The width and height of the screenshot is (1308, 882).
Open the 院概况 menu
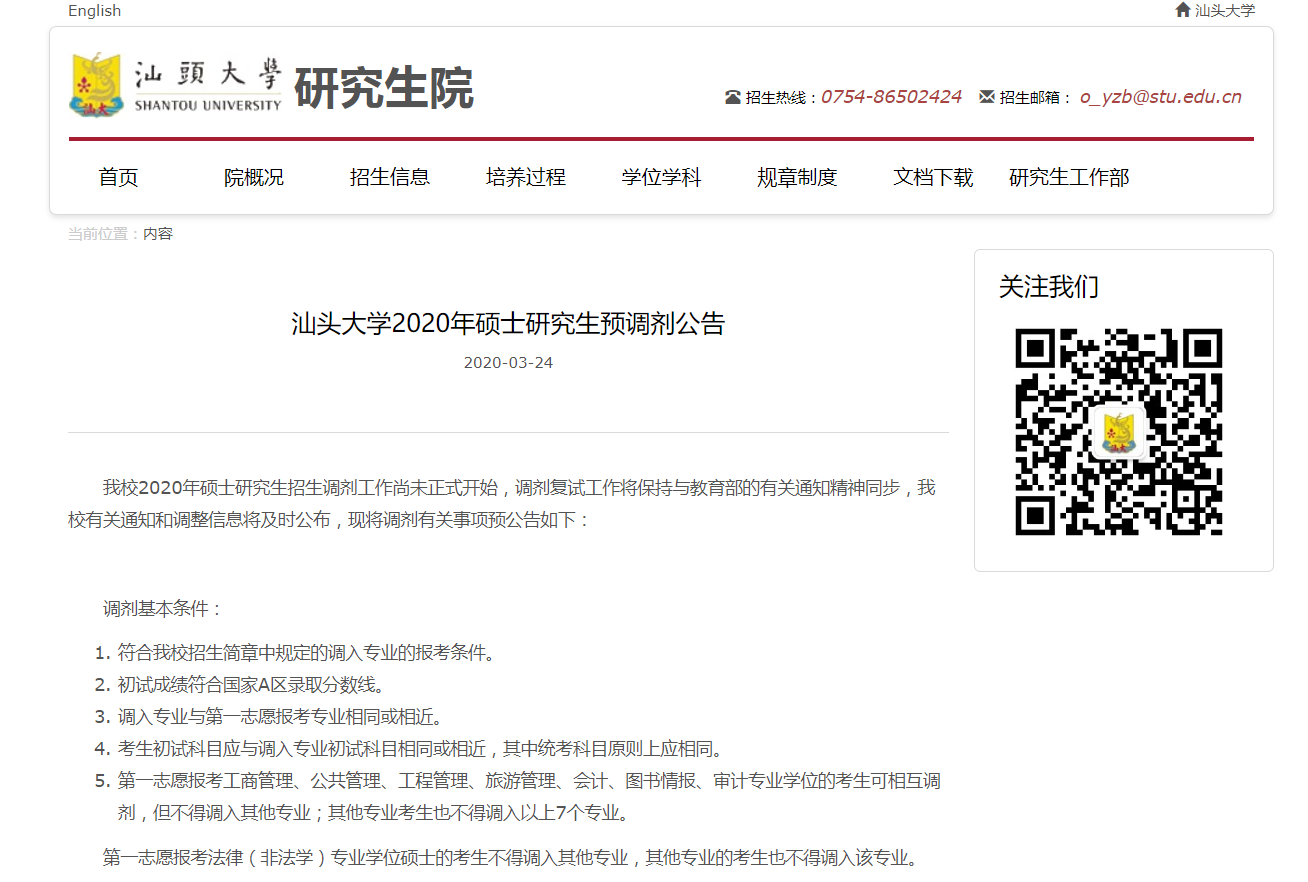click(x=254, y=178)
